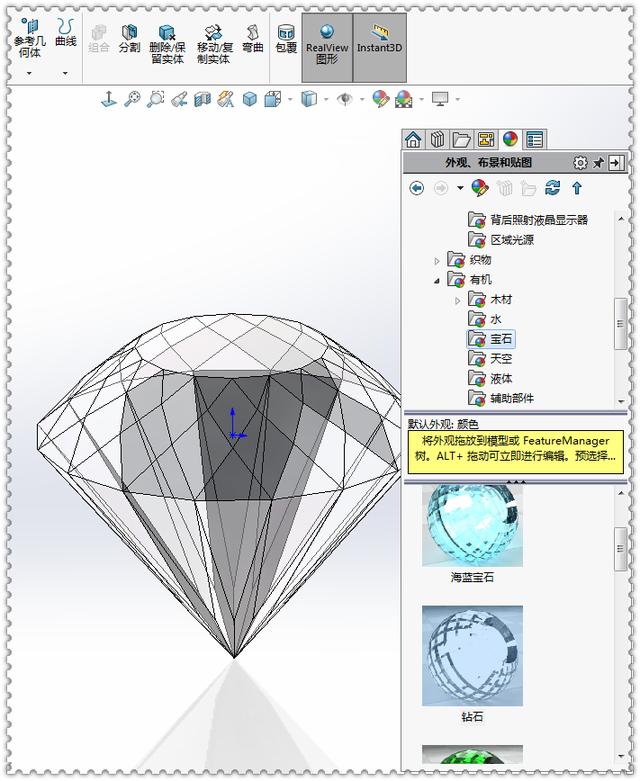The height and width of the screenshot is (781, 640).
Task: Select the 液体 folder
Action: [490, 379]
